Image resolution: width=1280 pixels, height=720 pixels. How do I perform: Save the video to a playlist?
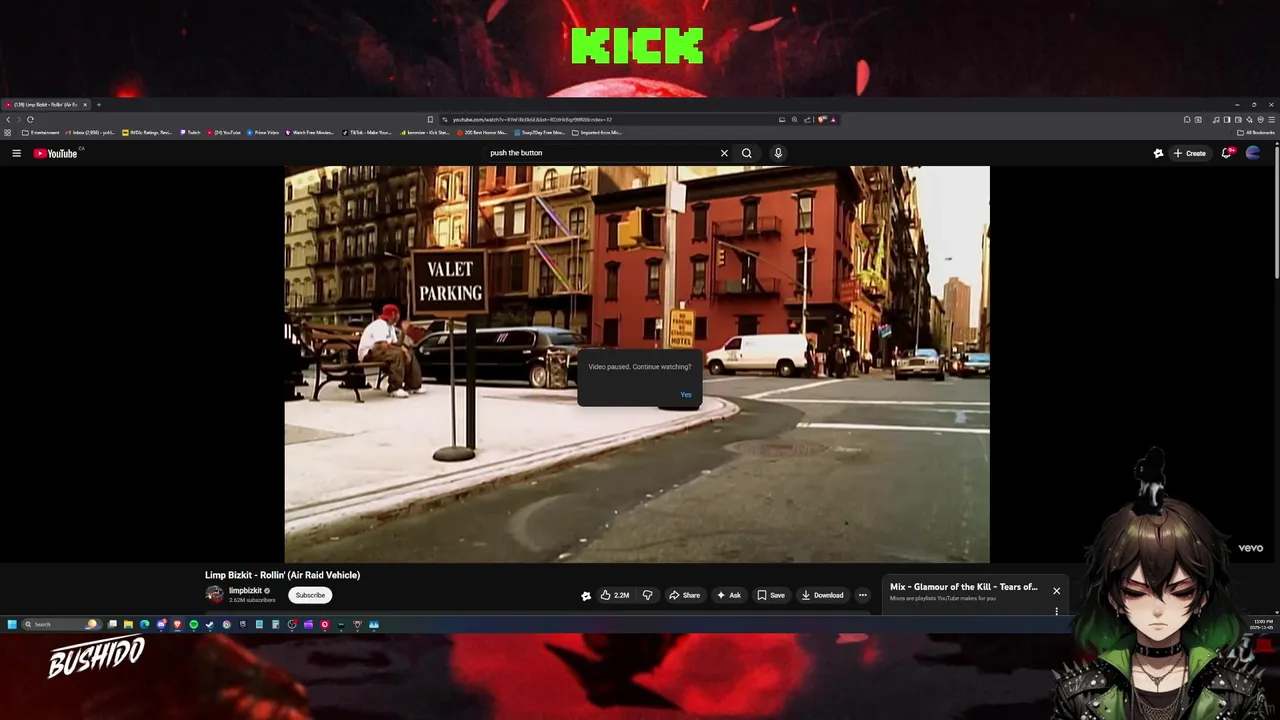771,595
